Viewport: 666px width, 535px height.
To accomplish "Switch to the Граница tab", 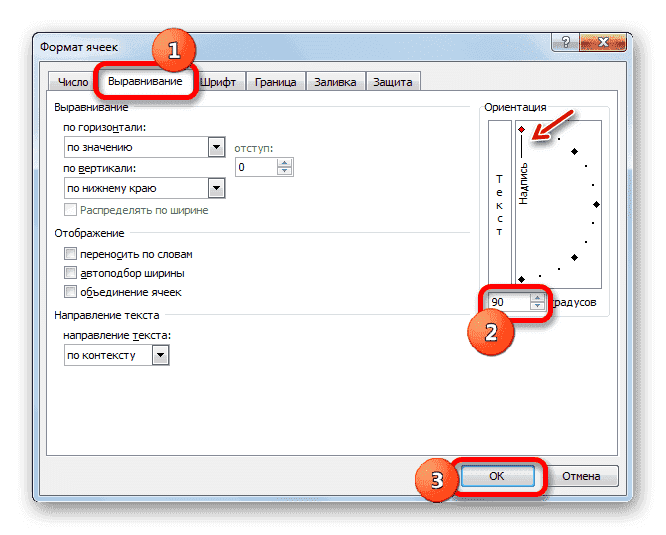I will 275,82.
